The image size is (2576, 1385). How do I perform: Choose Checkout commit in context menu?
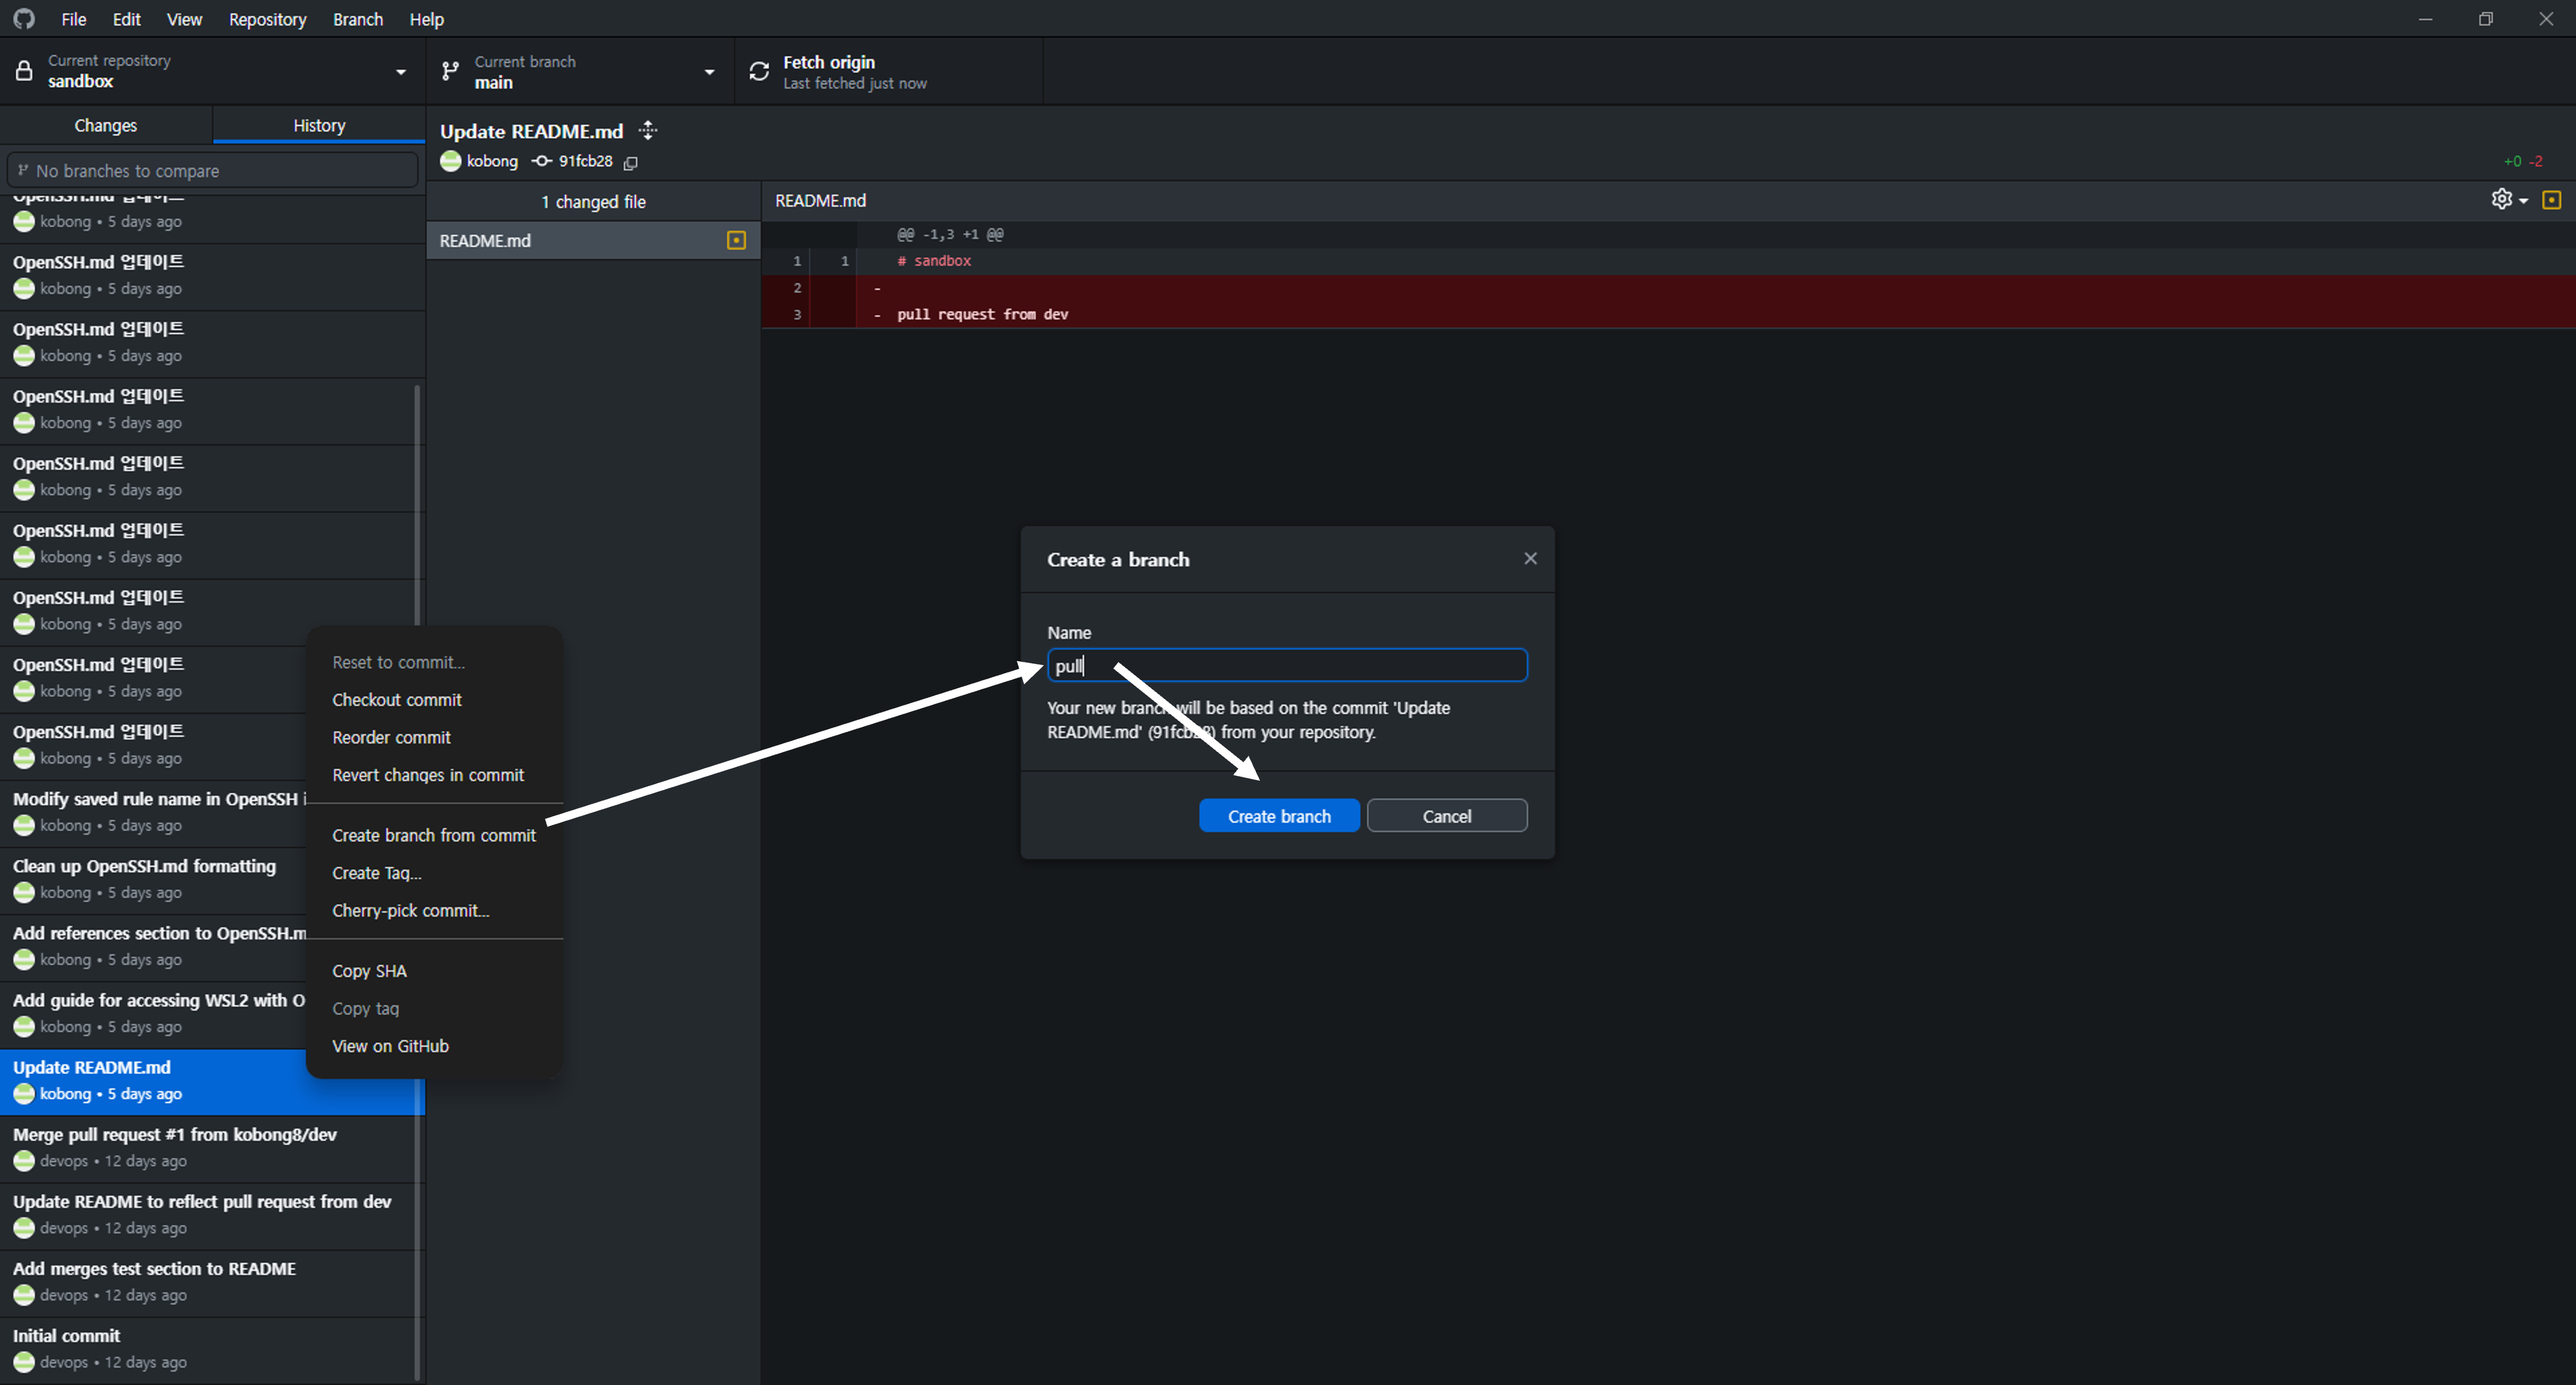point(396,699)
